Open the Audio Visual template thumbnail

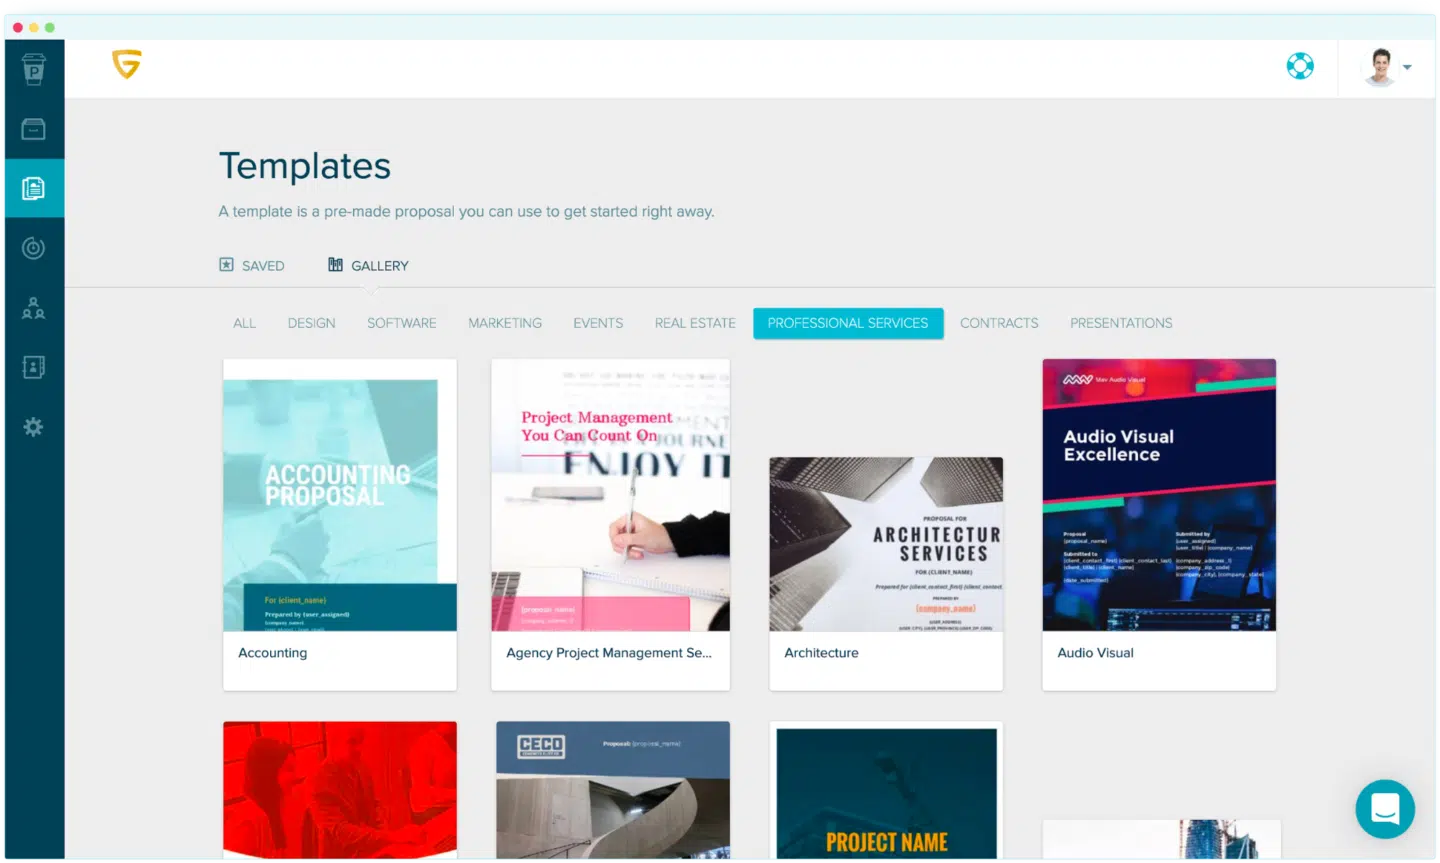tap(1158, 496)
